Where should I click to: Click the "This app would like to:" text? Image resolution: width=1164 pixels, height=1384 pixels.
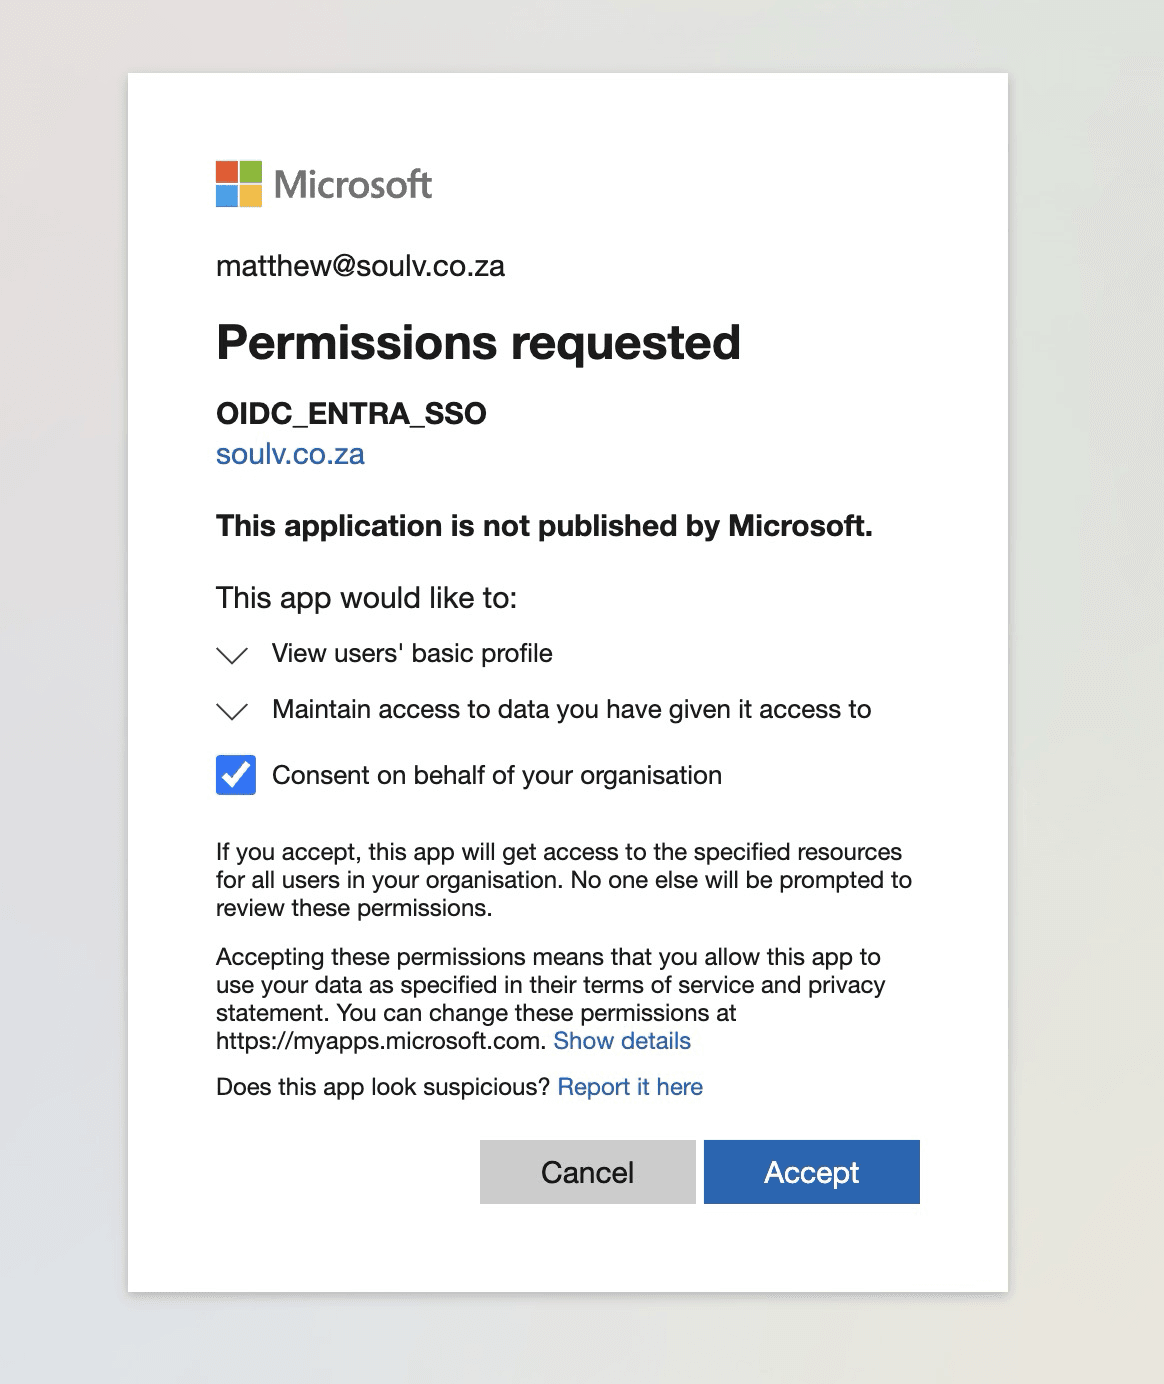(x=366, y=598)
